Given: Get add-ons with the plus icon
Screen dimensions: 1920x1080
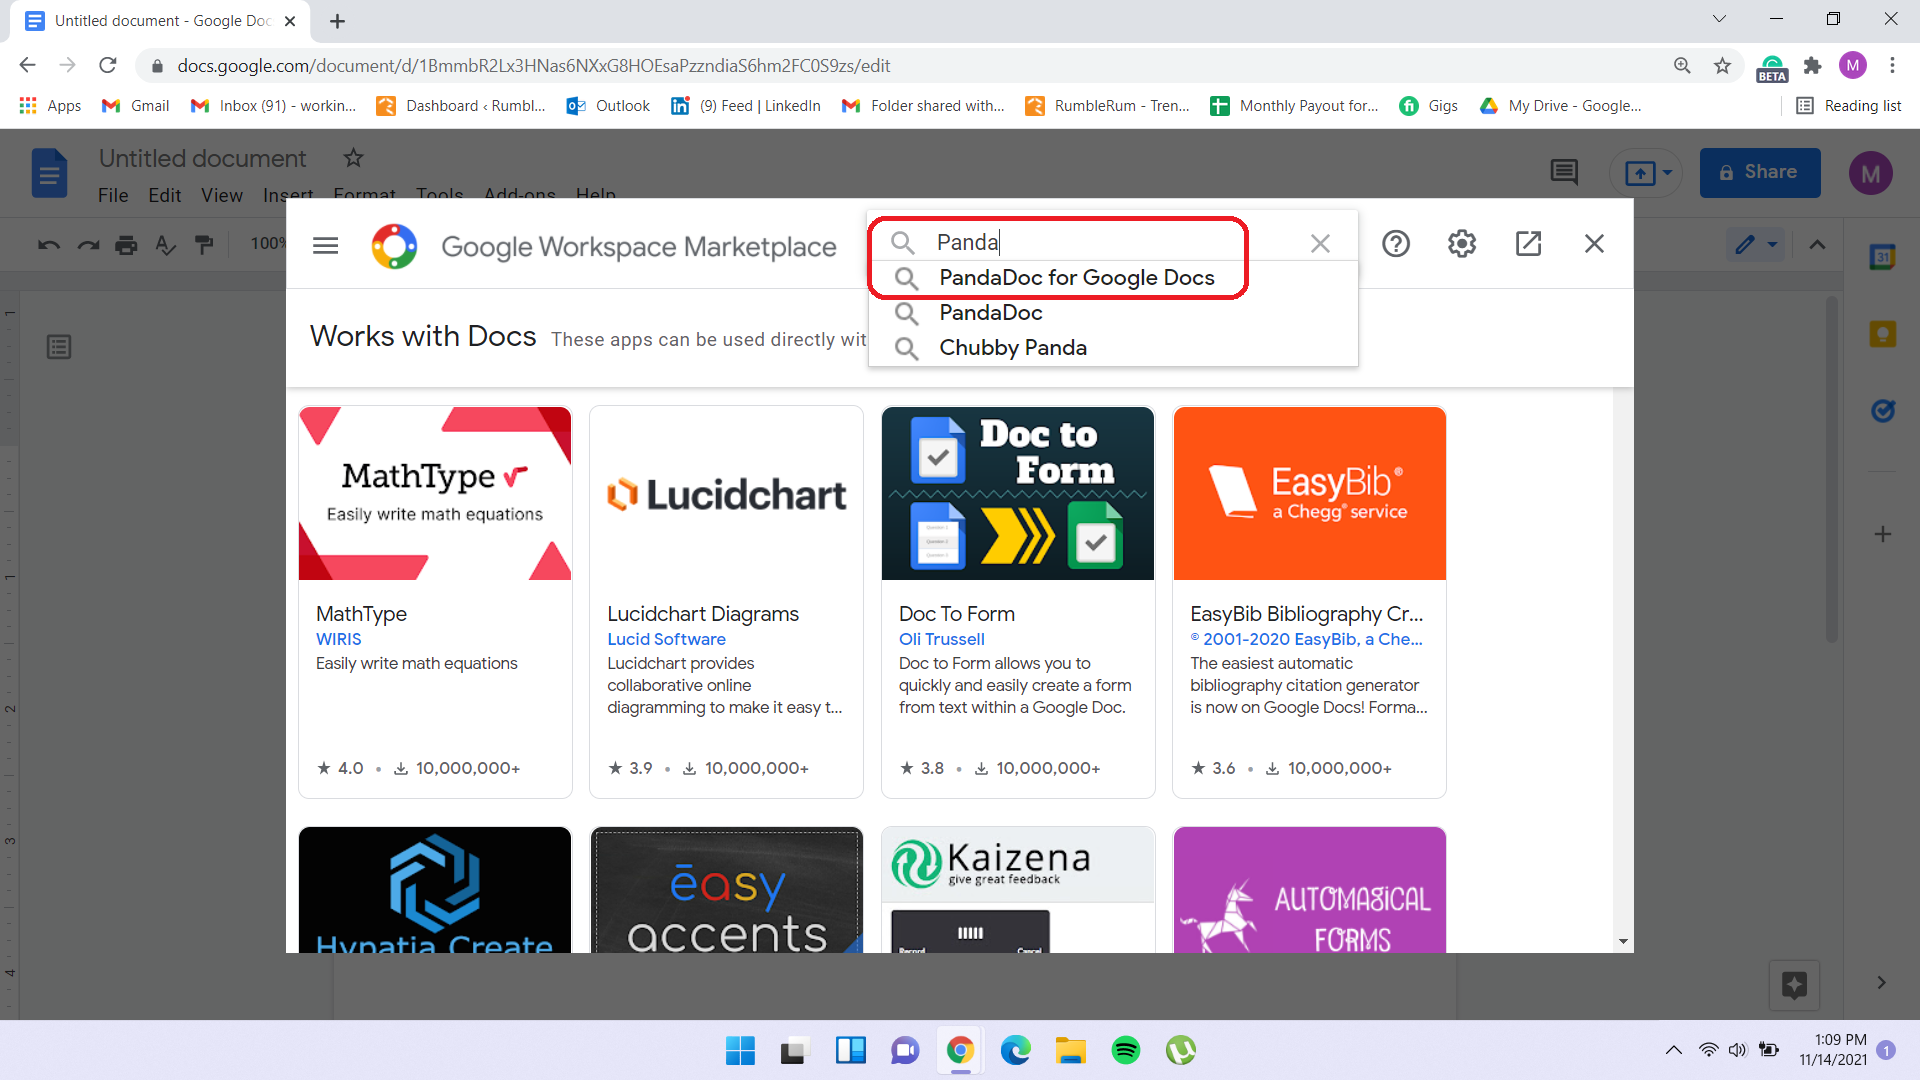Looking at the screenshot, I should (x=1882, y=534).
